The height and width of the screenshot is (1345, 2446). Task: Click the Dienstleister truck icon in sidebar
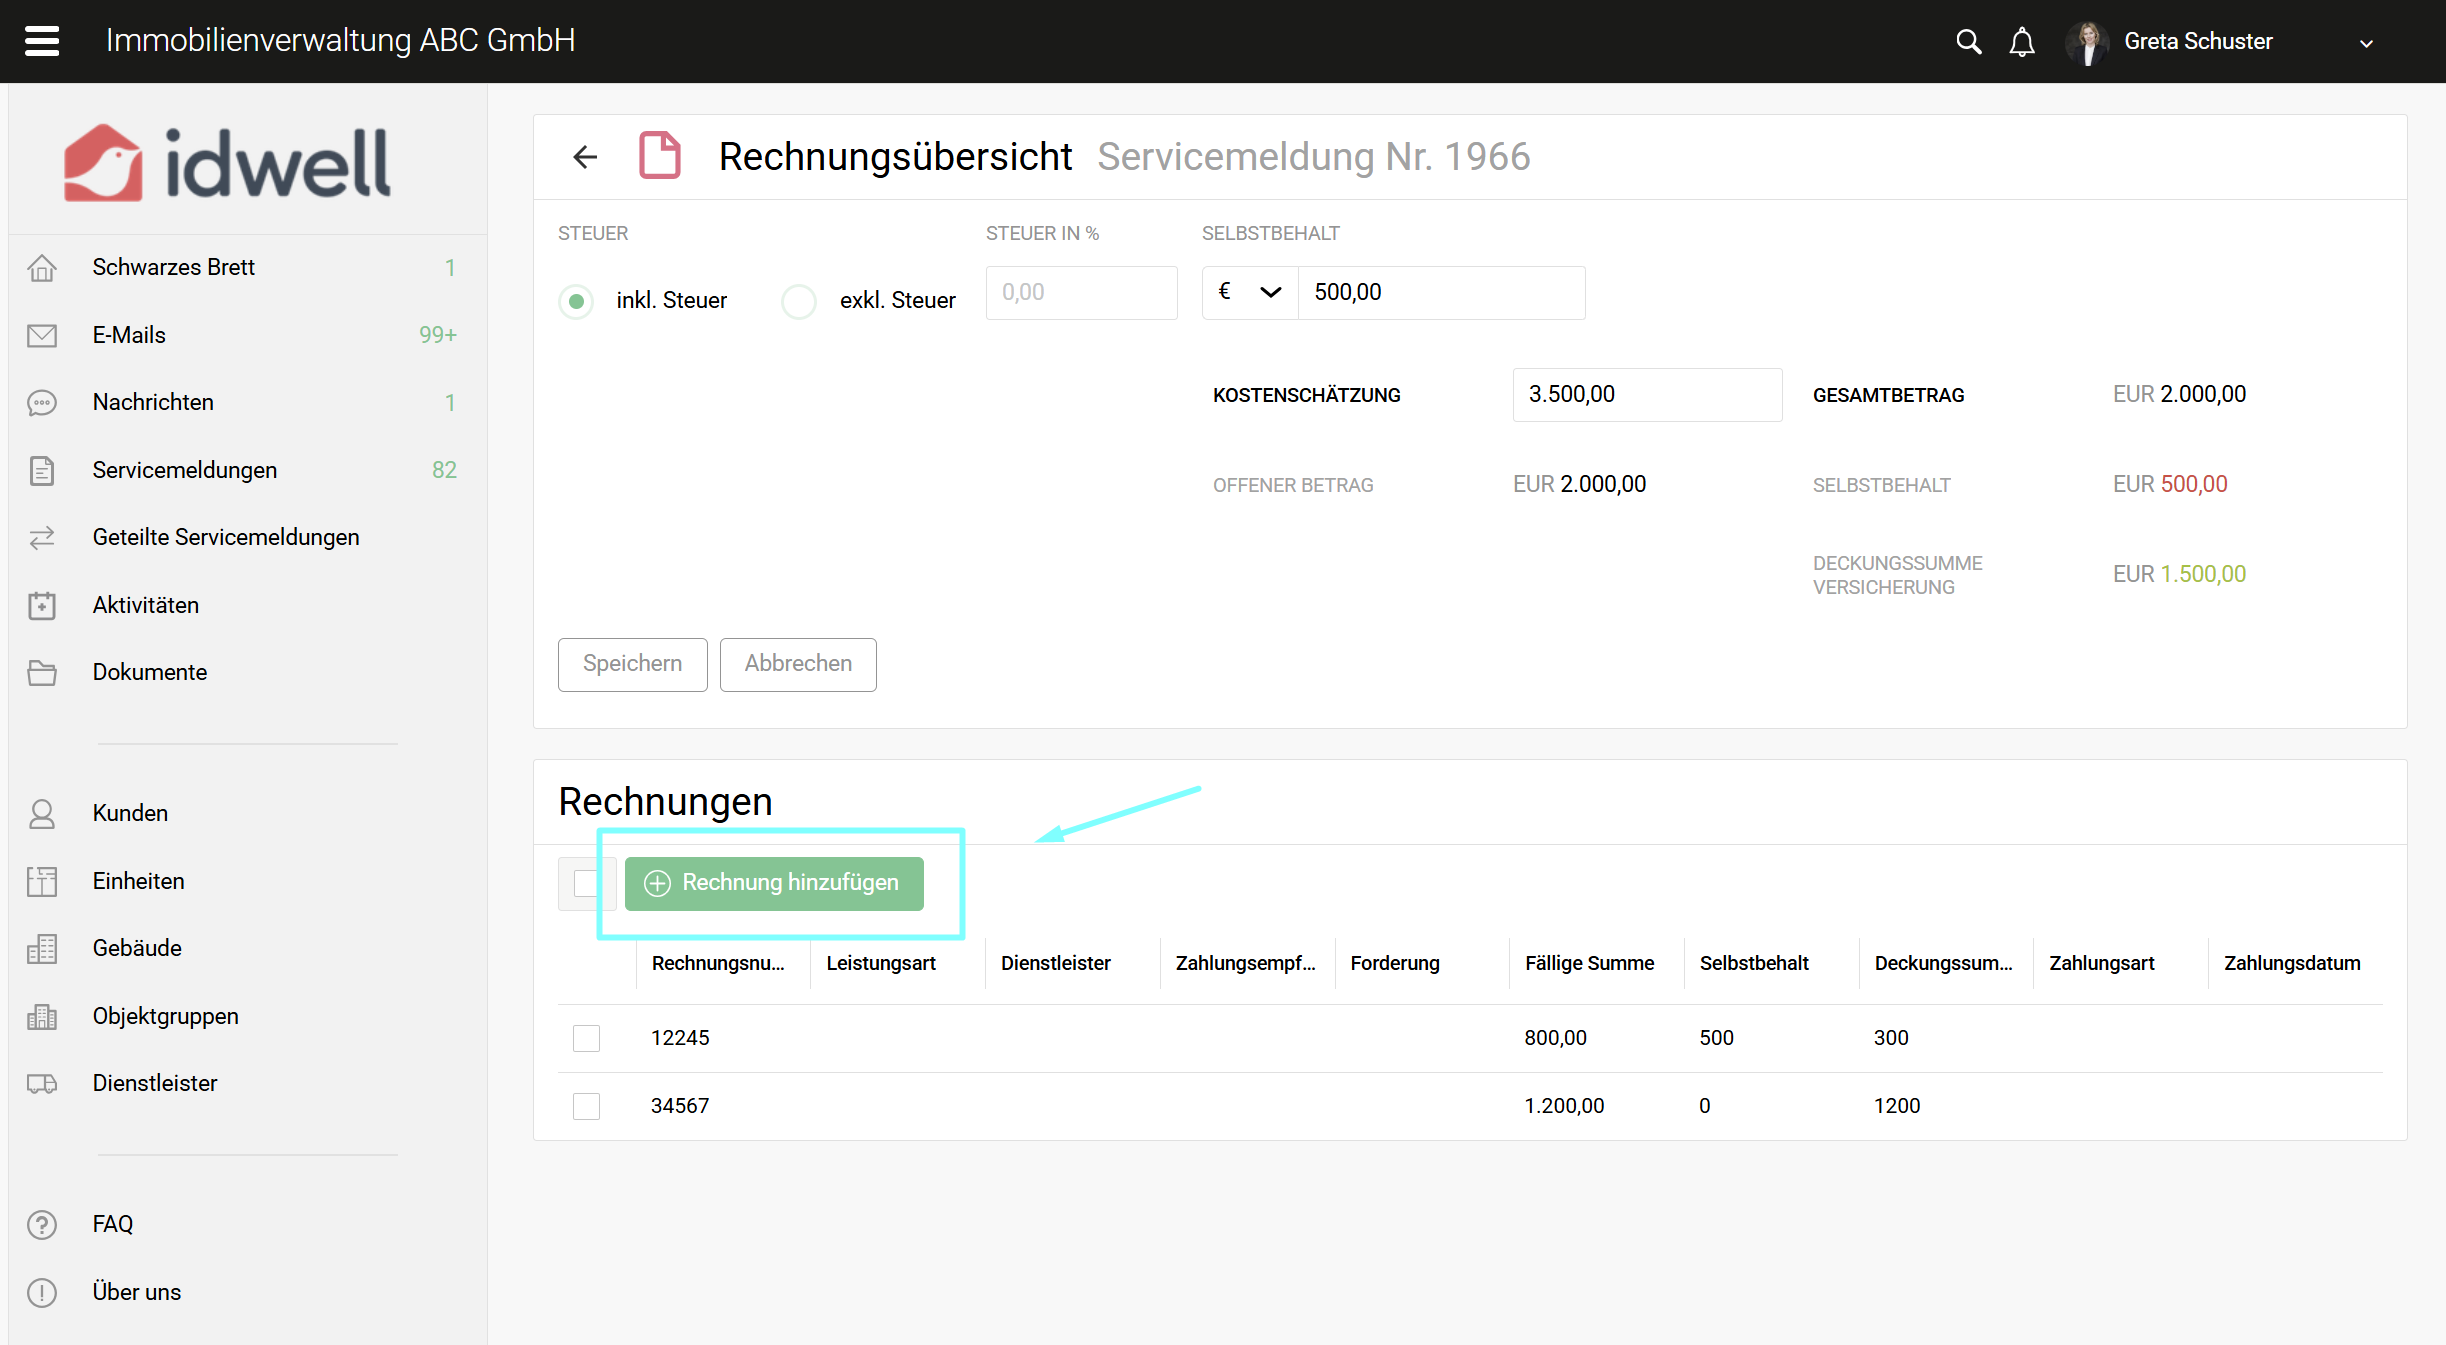coord(42,1083)
